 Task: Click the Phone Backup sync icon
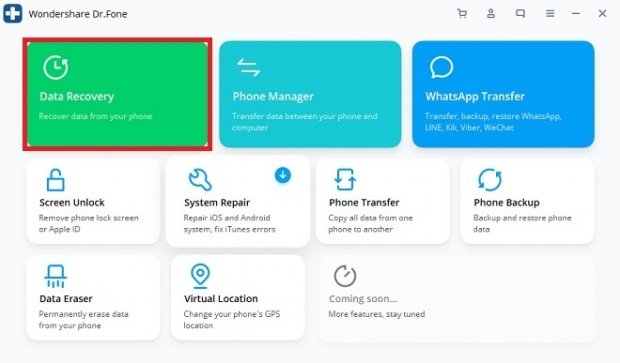point(490,180)
